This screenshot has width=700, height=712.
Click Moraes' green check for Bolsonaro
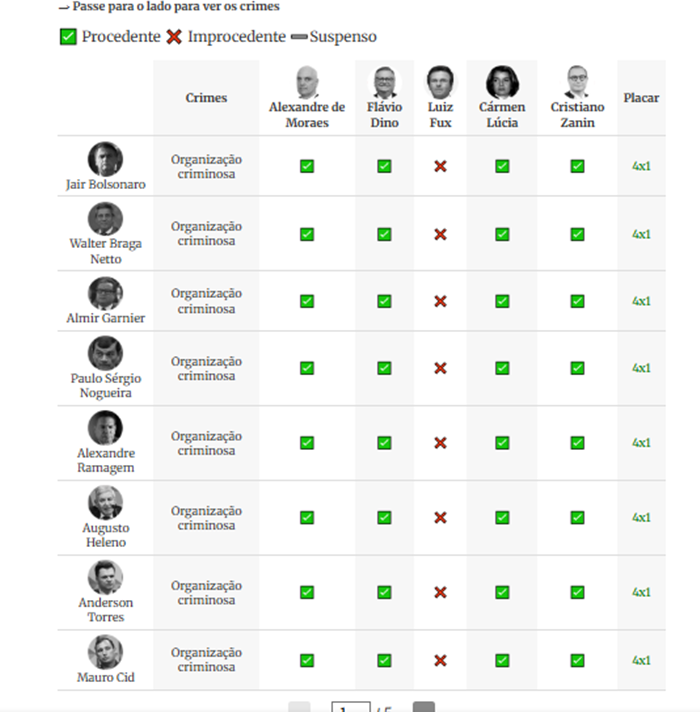click(x=307, y=166)
